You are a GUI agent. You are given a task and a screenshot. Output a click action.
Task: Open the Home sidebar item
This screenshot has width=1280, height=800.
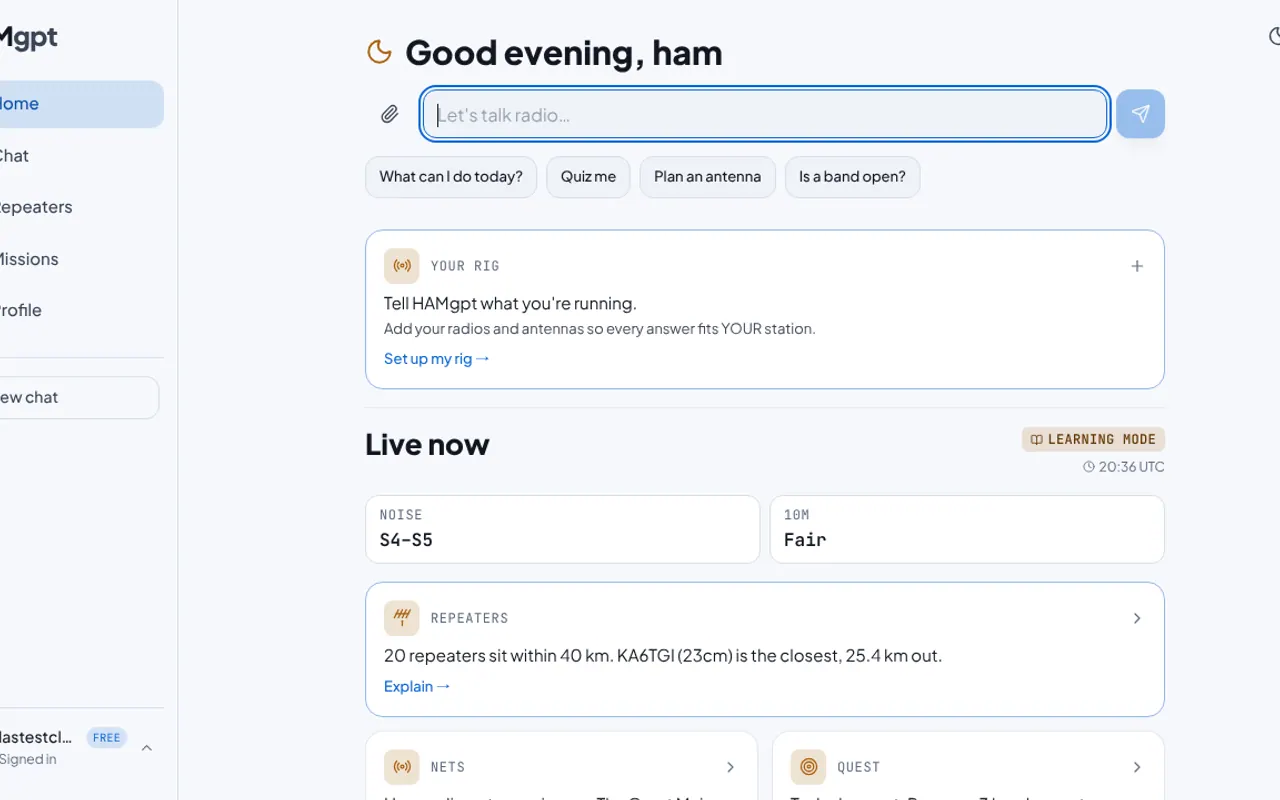pyautogui.click(x=80, y=104)
